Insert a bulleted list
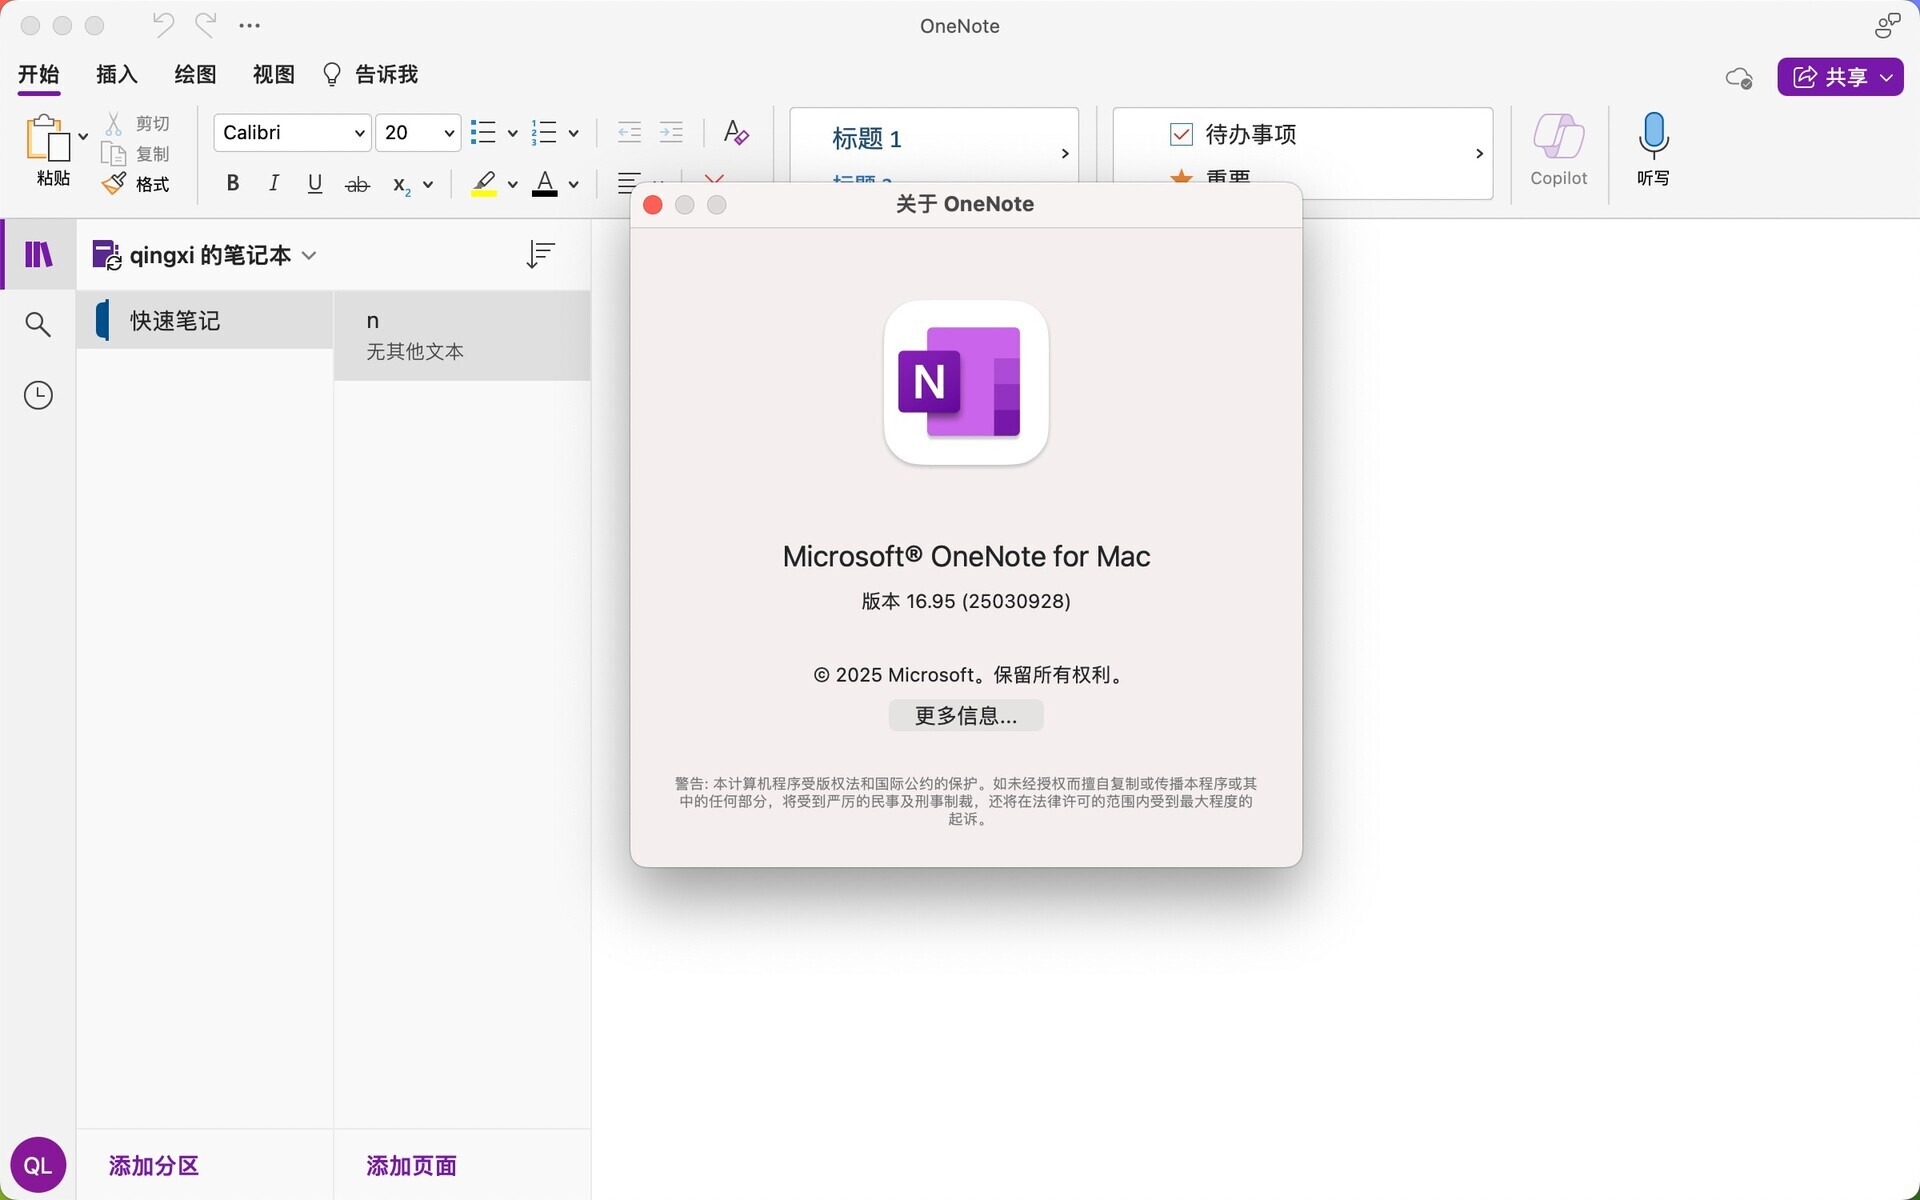Screen dimensions: 1920x1200 pos(483,132)
